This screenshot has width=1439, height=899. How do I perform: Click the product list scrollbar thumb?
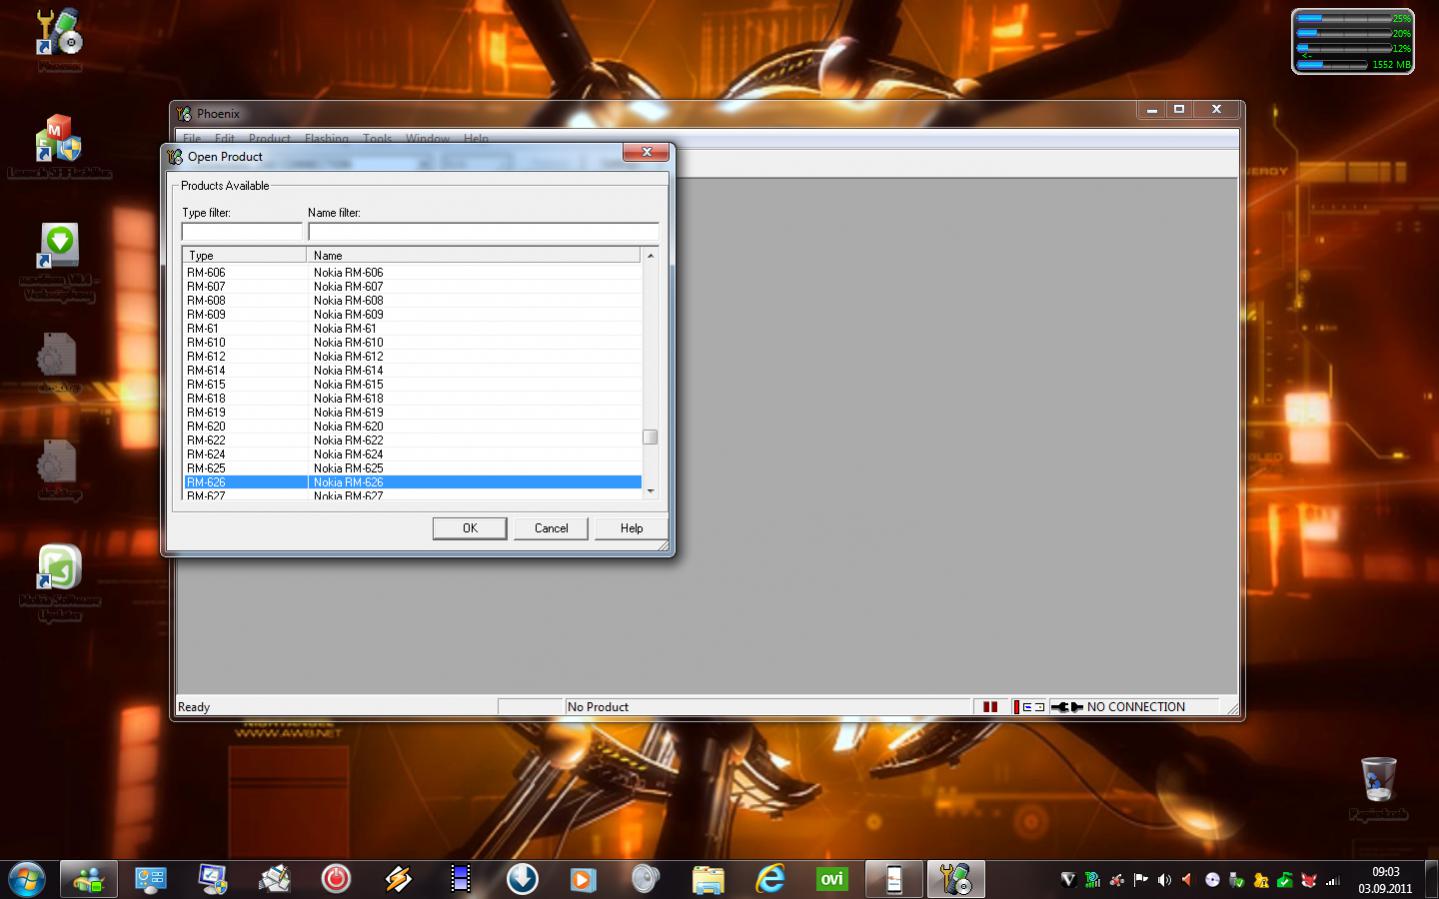coord(650,437)
